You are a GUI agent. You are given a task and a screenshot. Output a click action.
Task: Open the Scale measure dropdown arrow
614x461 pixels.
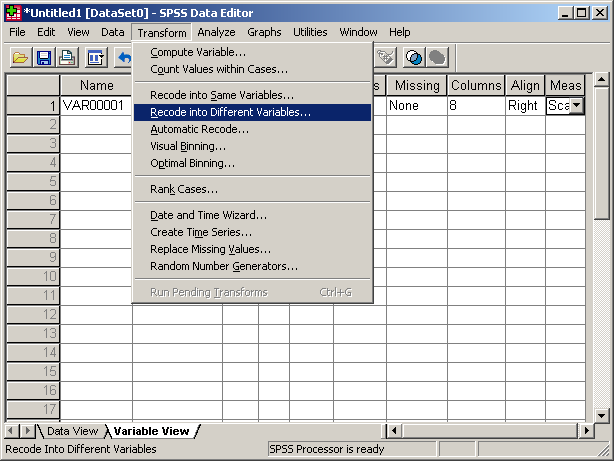576,105
